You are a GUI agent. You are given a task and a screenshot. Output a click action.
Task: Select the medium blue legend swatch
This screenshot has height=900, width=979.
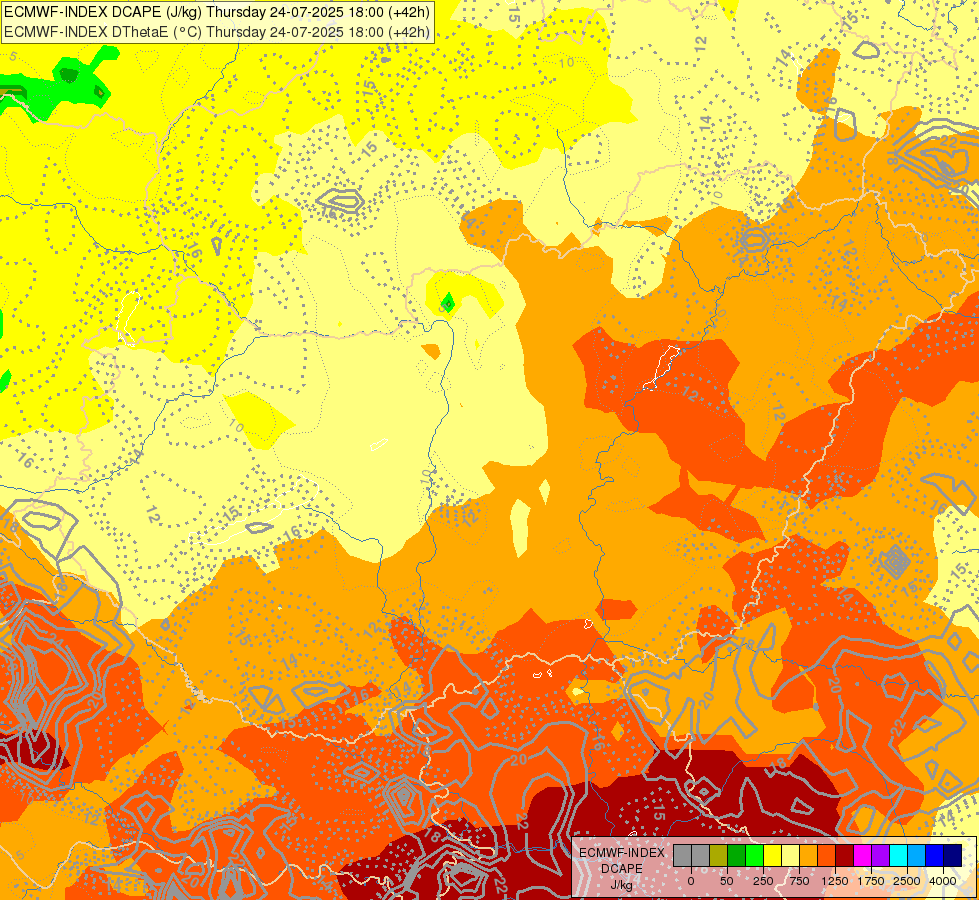(934, 856)
